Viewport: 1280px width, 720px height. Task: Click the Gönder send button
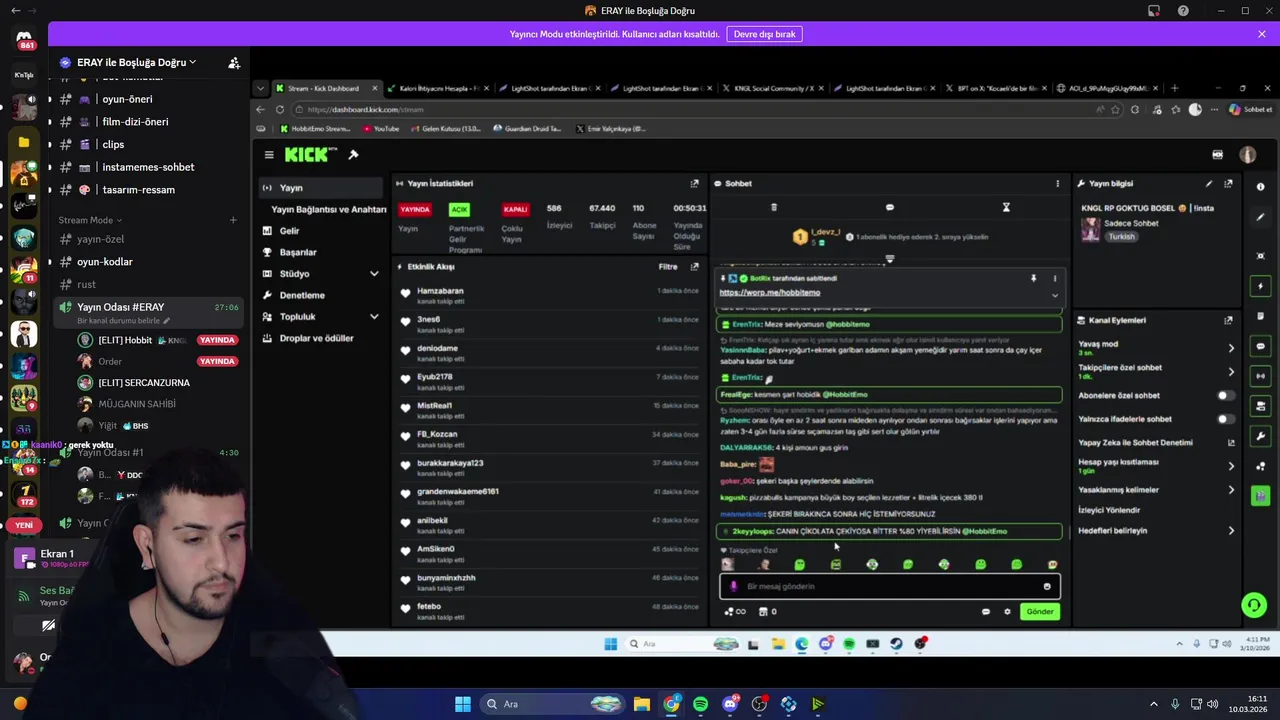tap(1040, 612)
